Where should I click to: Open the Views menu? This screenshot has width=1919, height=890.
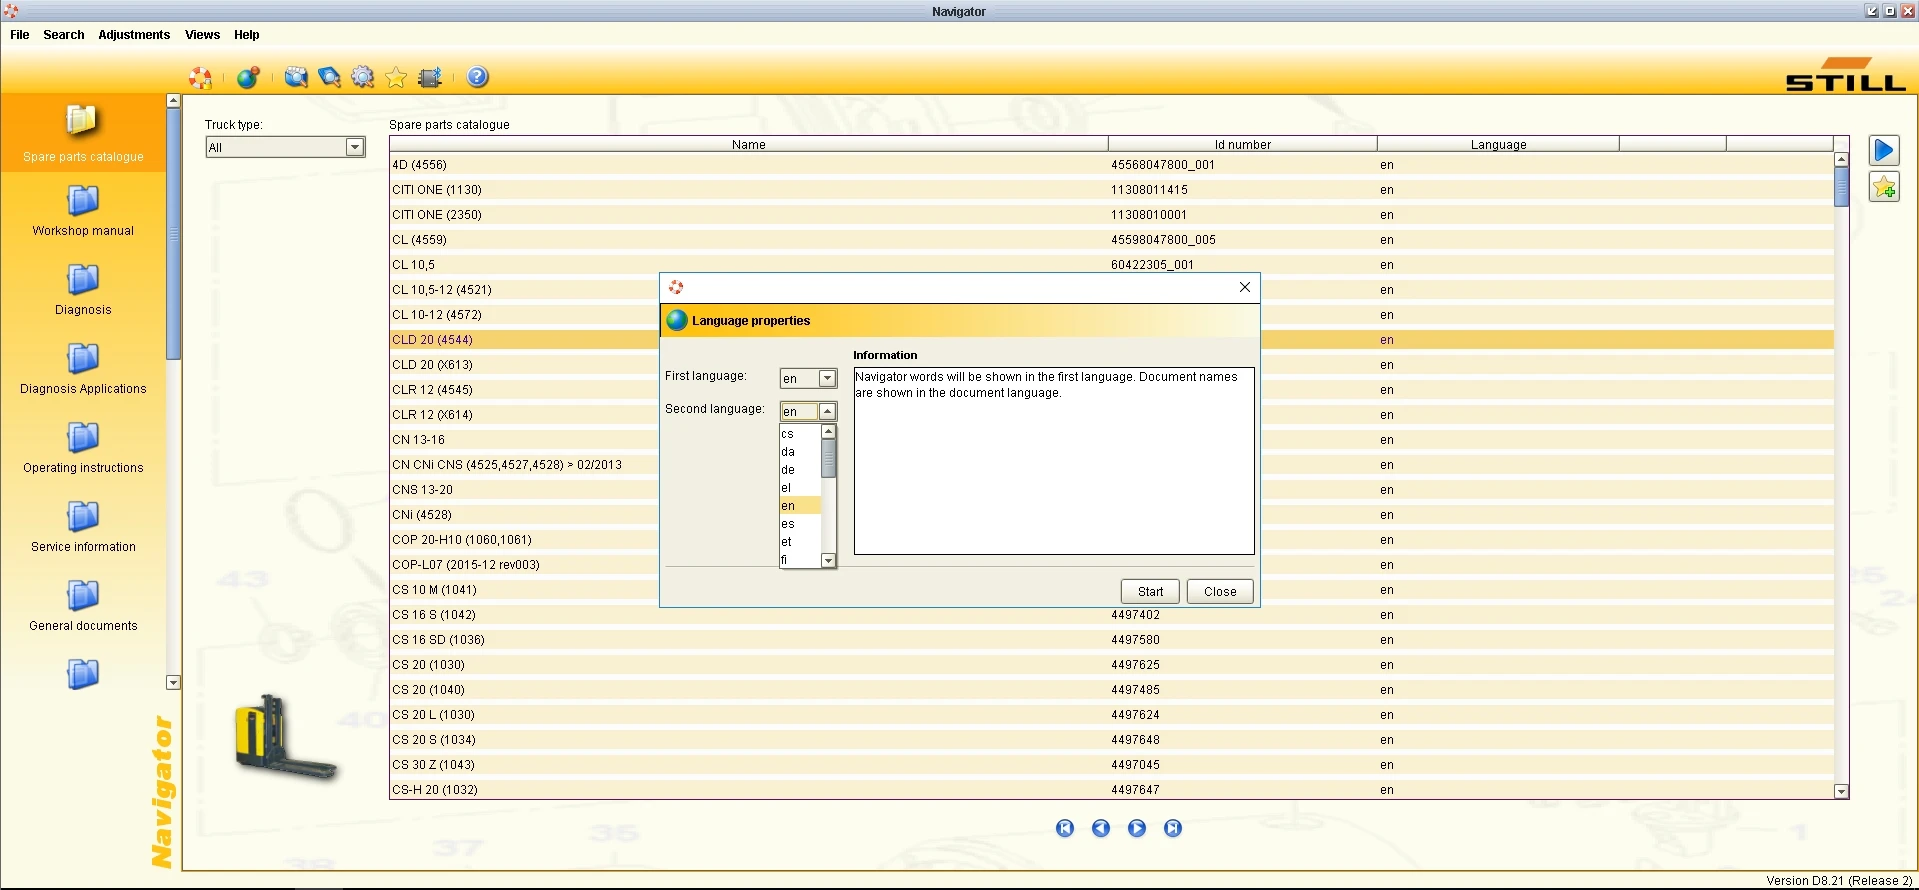pos(202,34)
